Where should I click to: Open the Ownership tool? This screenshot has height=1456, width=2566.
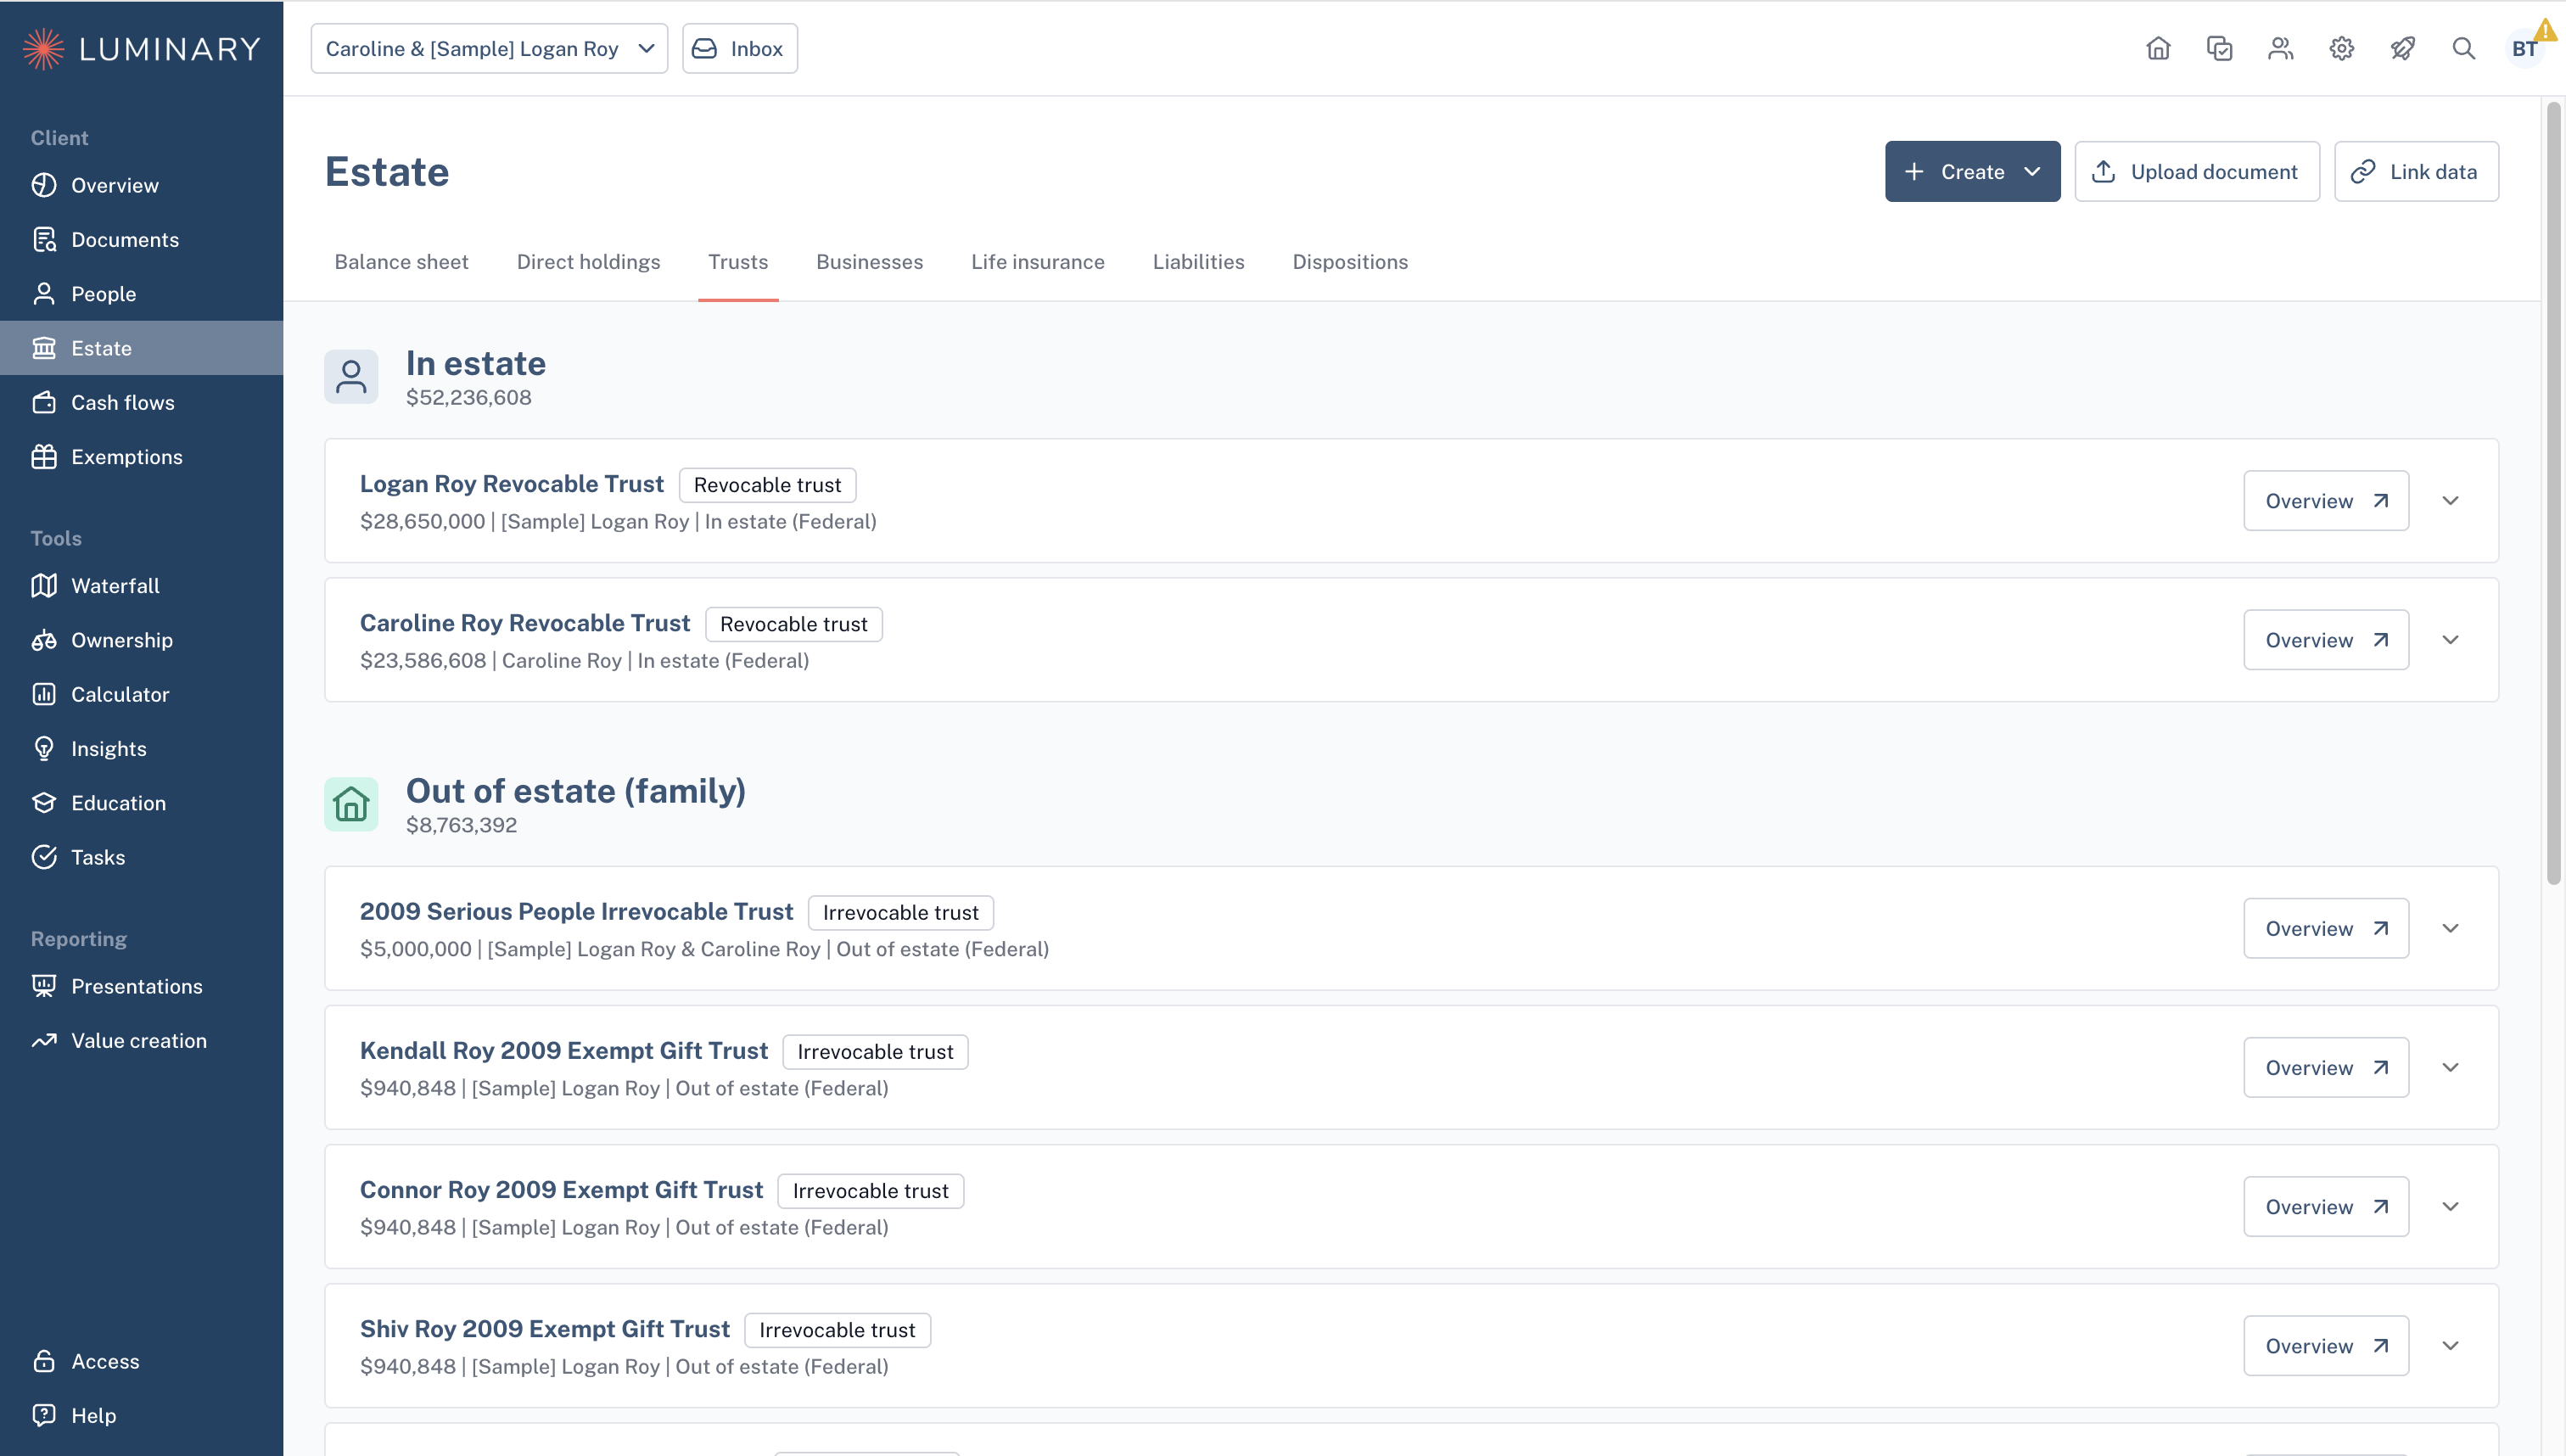click(x=142, y=640)
